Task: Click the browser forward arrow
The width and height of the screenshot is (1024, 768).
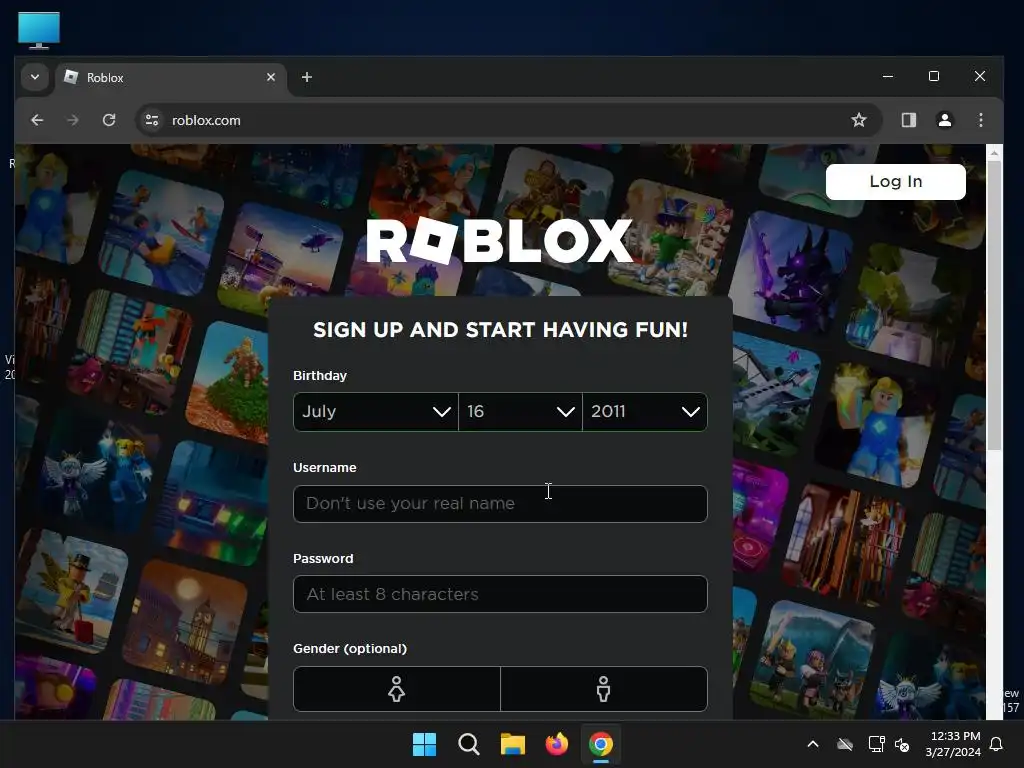Action: (x=72, y=120)
